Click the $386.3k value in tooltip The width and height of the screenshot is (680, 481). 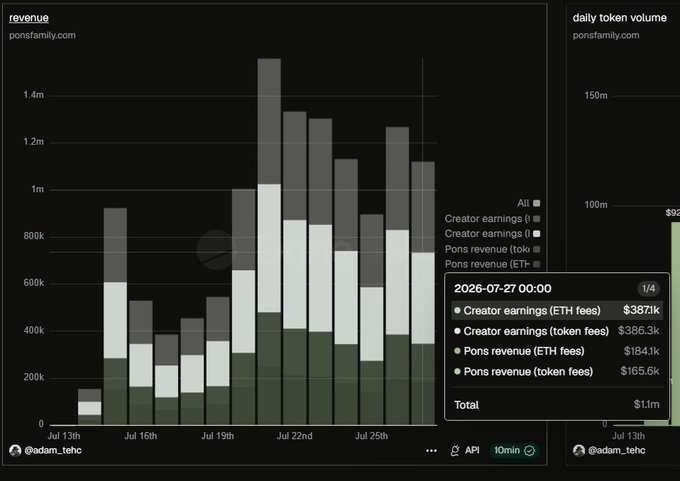[x=638, y=330]
